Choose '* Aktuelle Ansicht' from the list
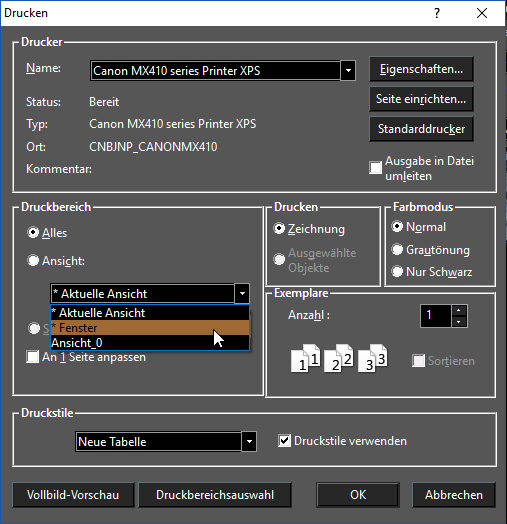The width and height of the screenshot is (507, 524). click(150, 313)
